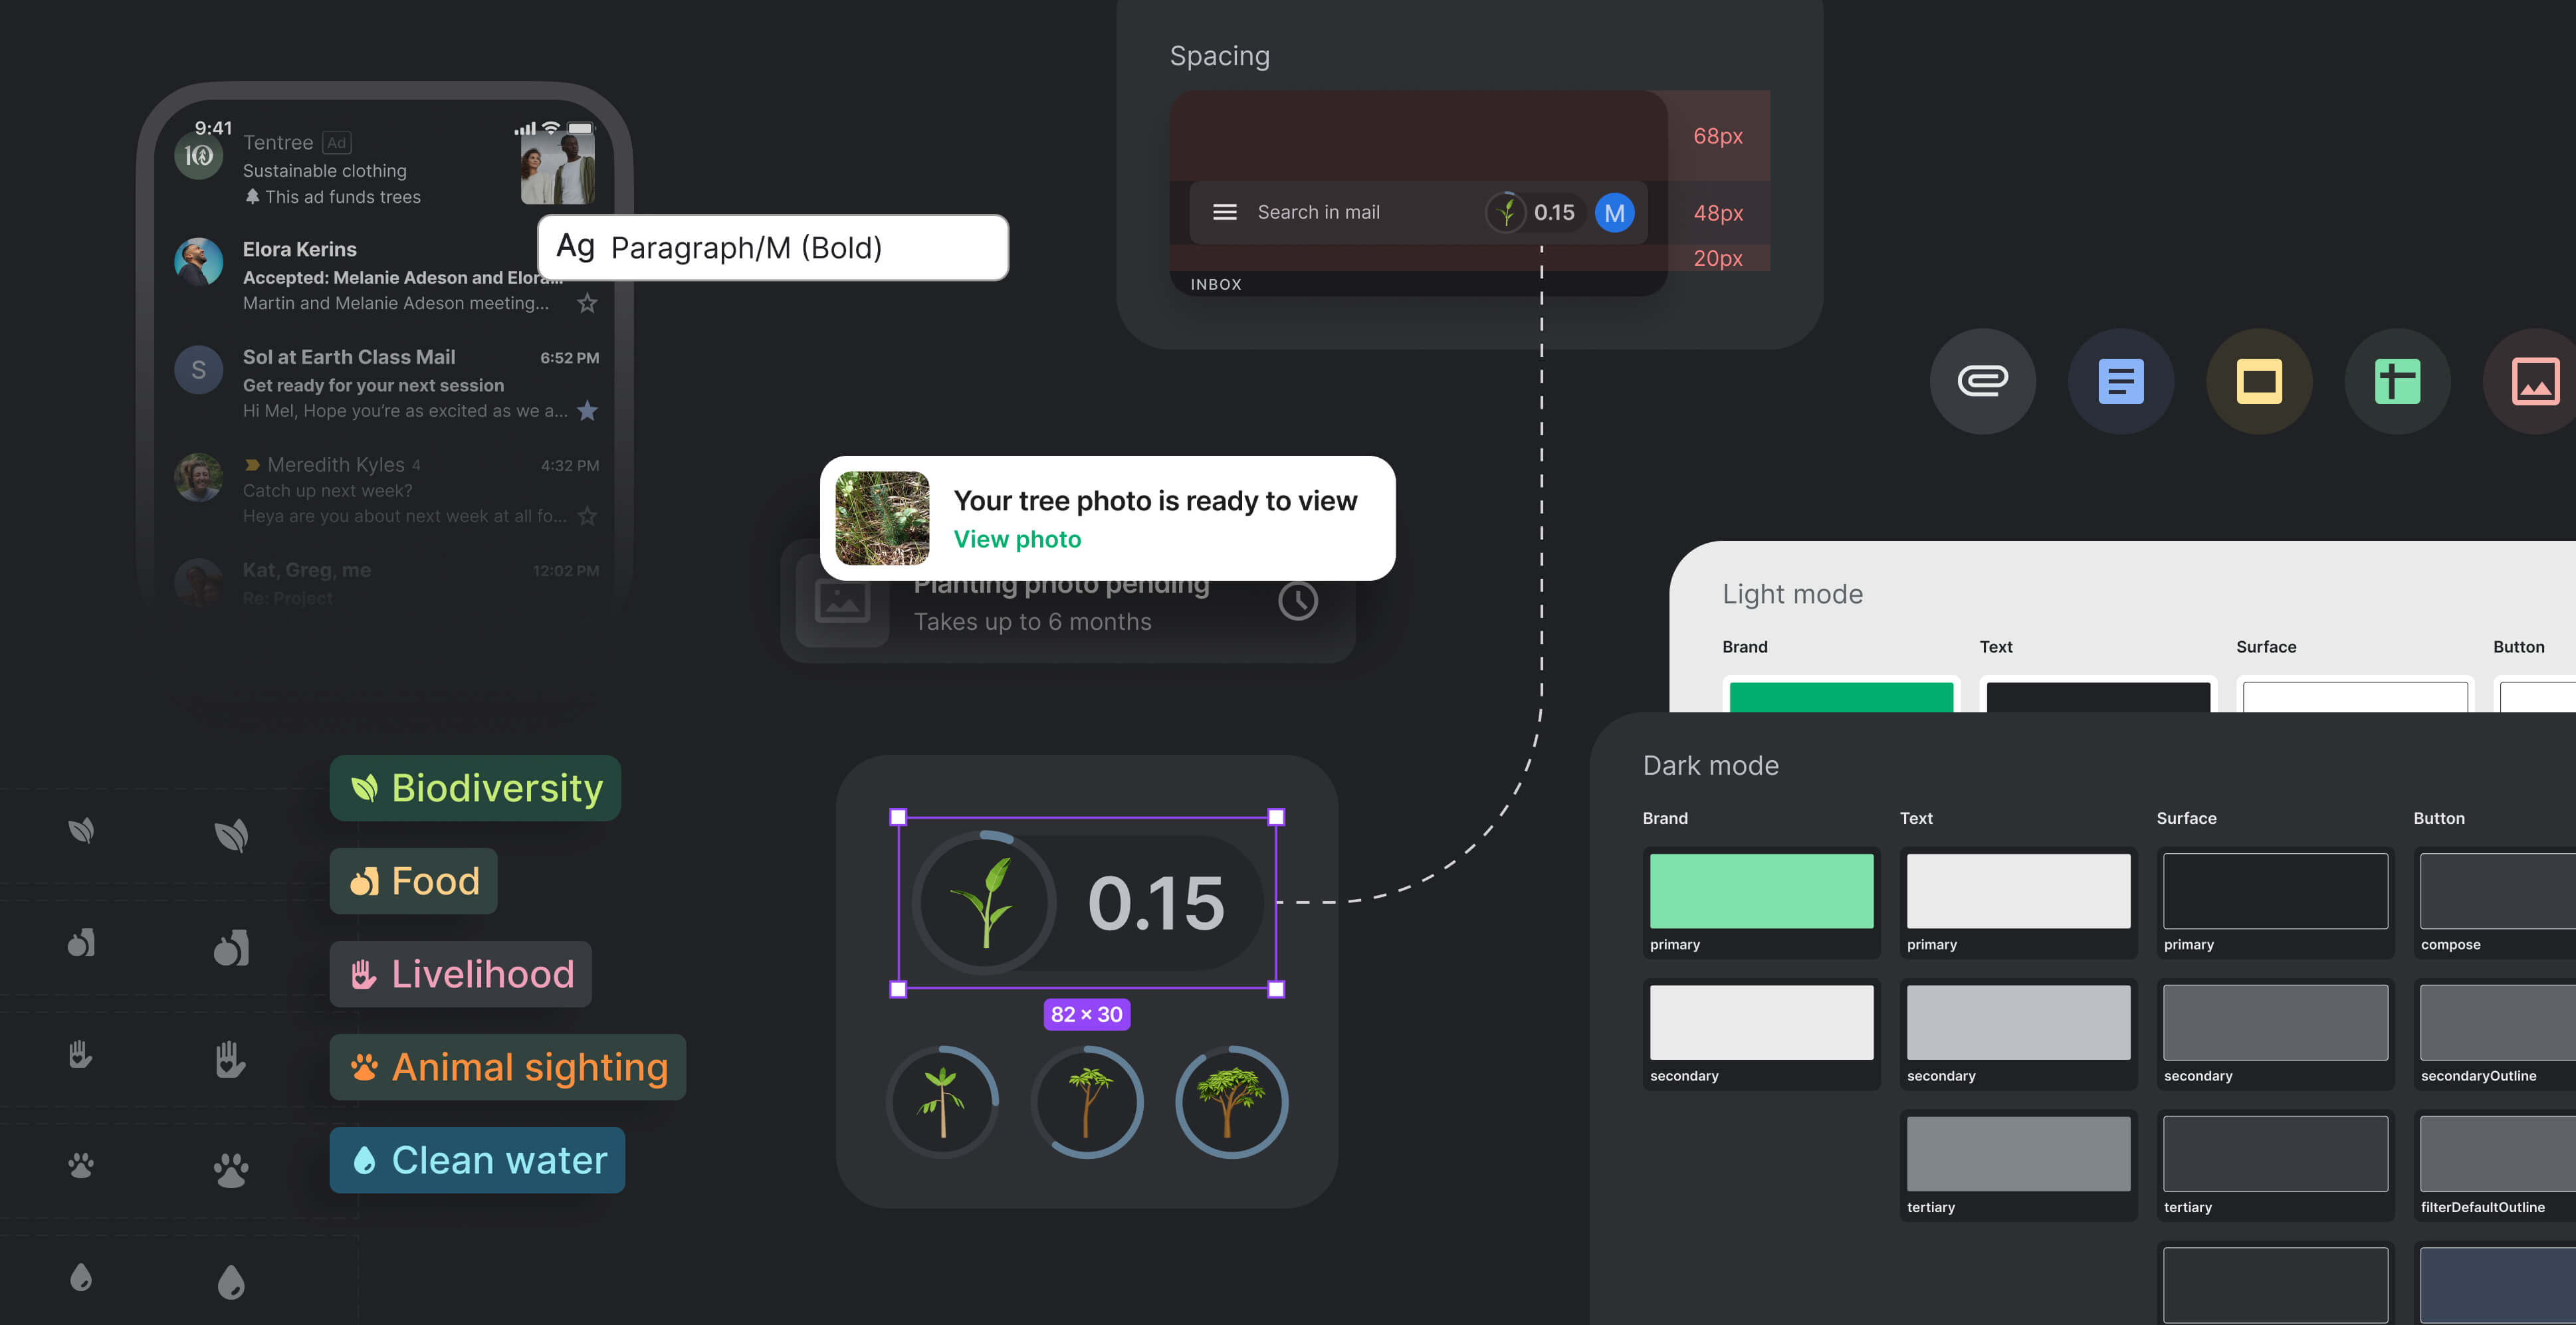Select the Clean water tag
The width and height of the screenshot is (2576, 1325).
coord(477,1160)
